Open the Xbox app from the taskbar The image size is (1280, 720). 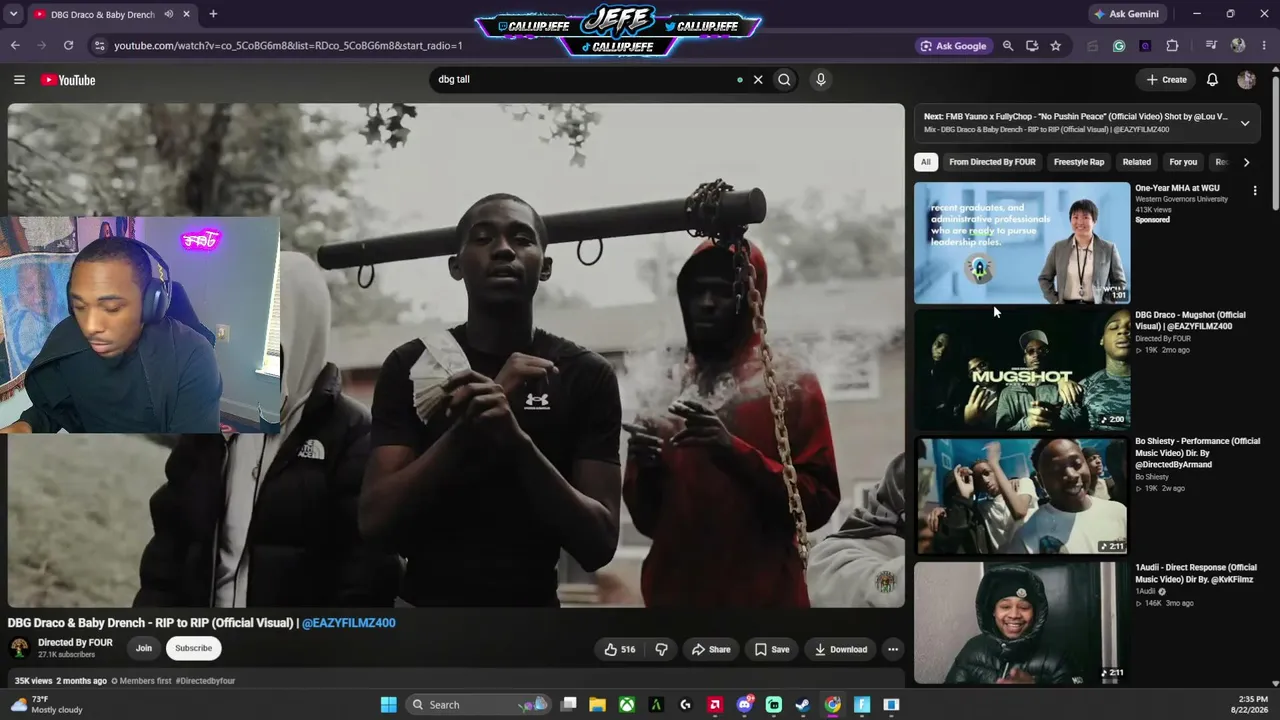coord(626,705)
